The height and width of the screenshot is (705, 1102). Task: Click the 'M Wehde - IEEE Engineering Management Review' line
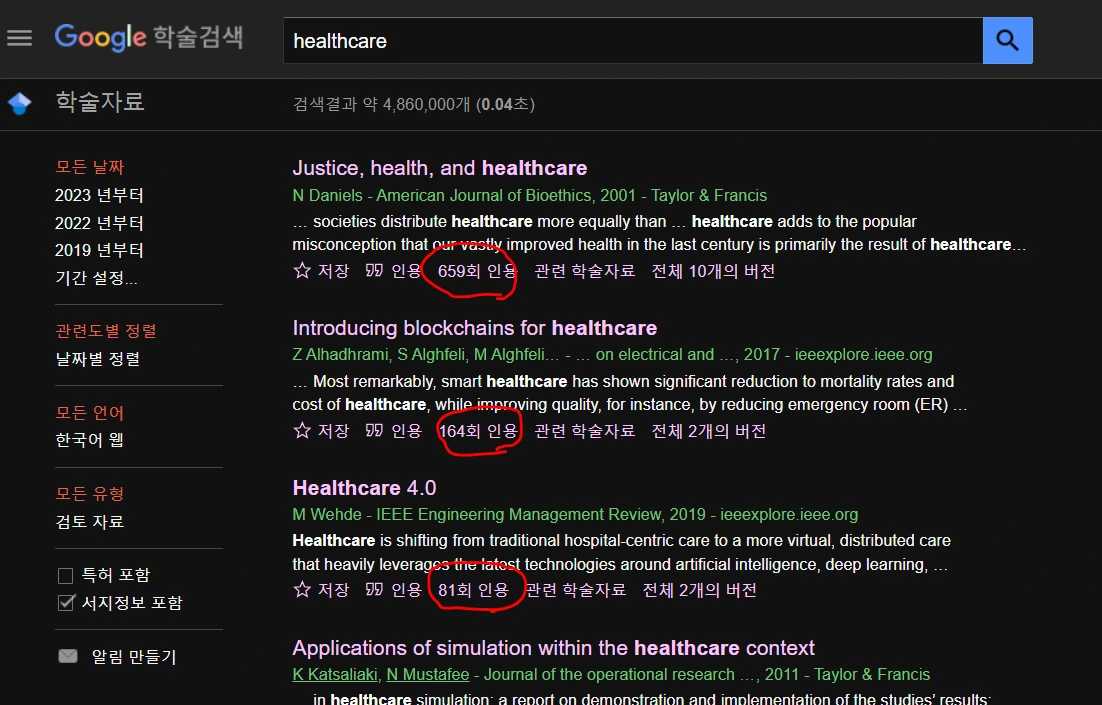[575, 515]
